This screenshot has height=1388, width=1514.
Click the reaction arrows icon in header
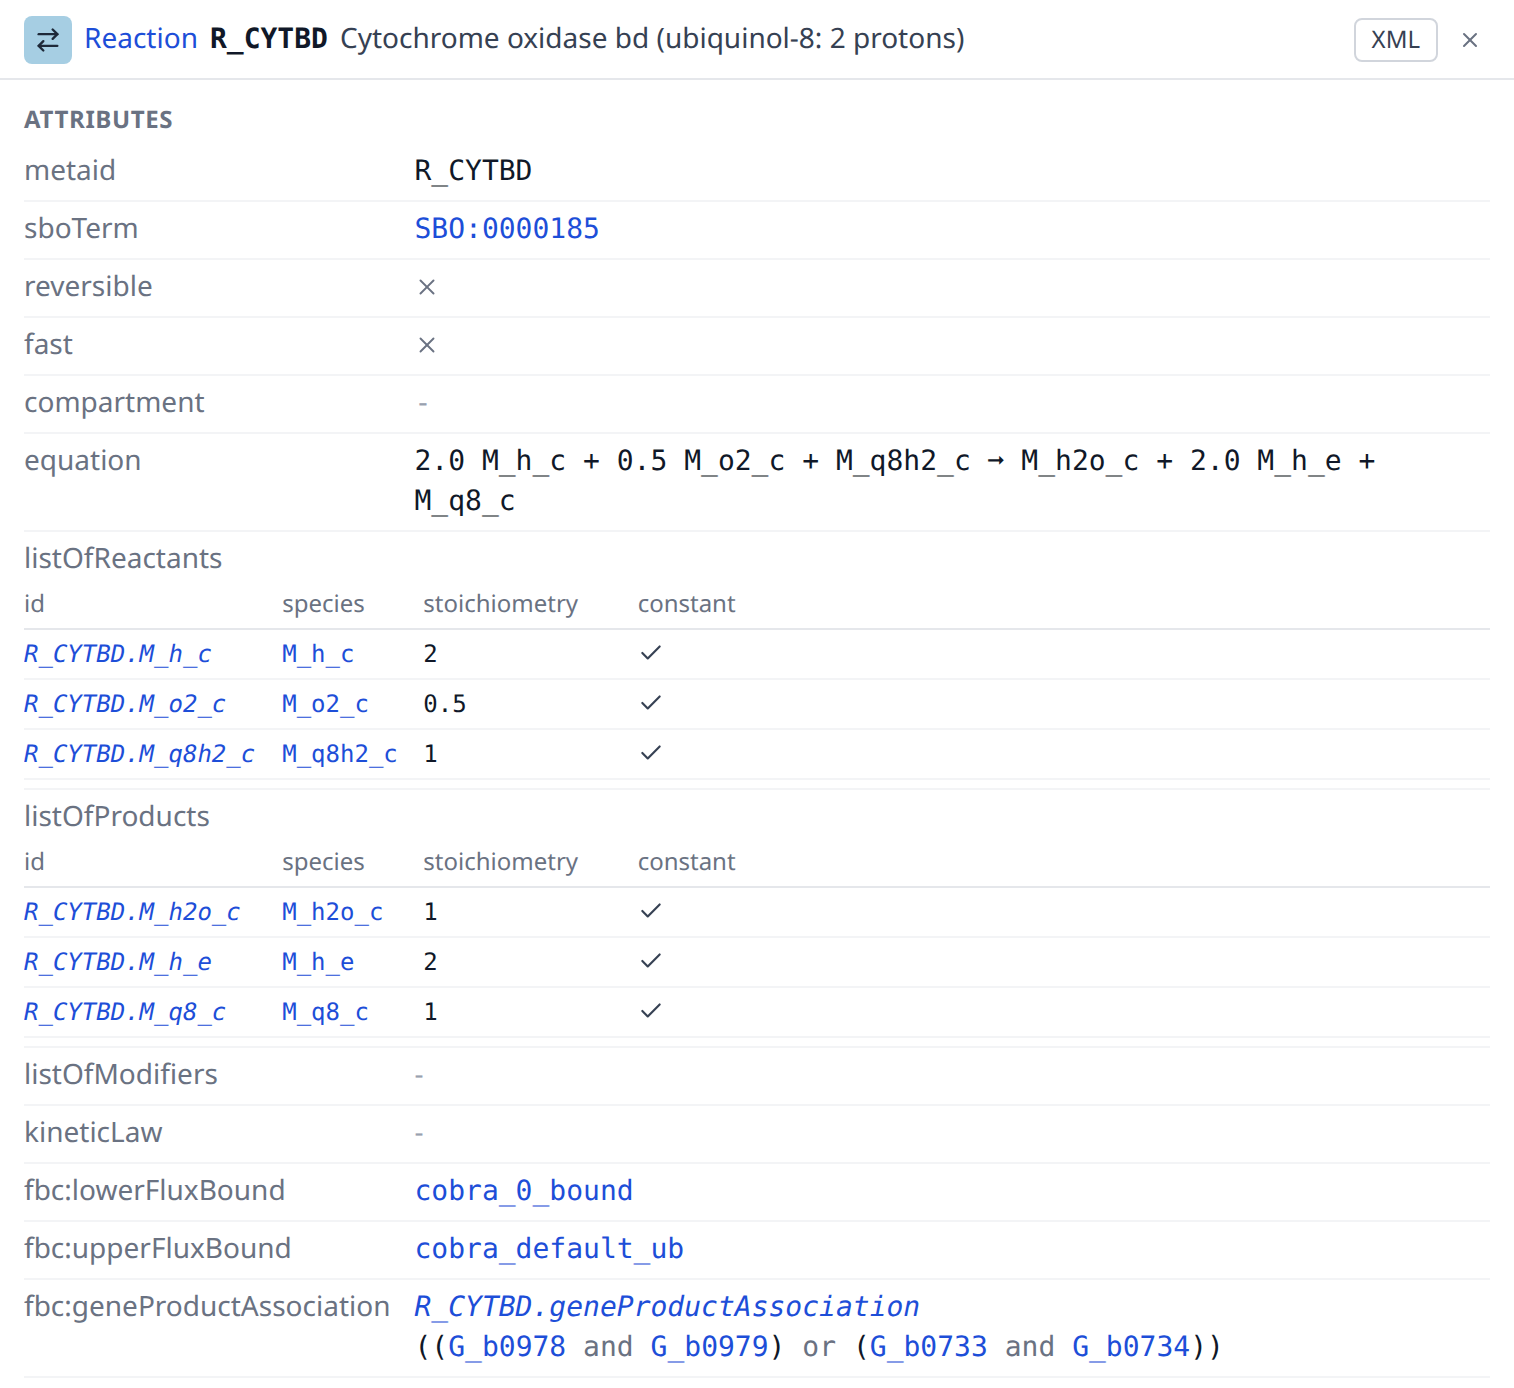48,40
